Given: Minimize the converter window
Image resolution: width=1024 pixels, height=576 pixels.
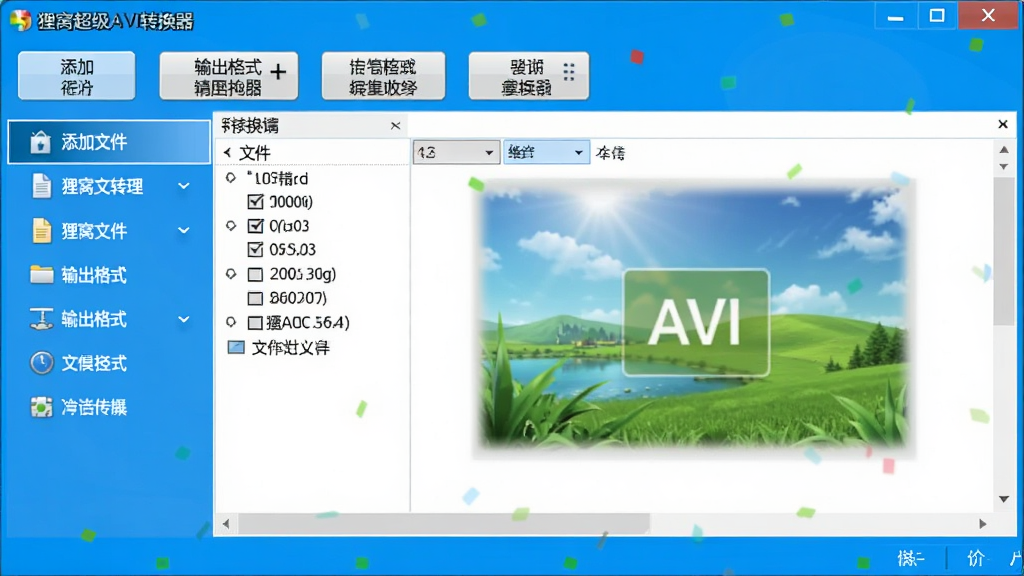Looking at the screenshot, I should click(895, 16).
